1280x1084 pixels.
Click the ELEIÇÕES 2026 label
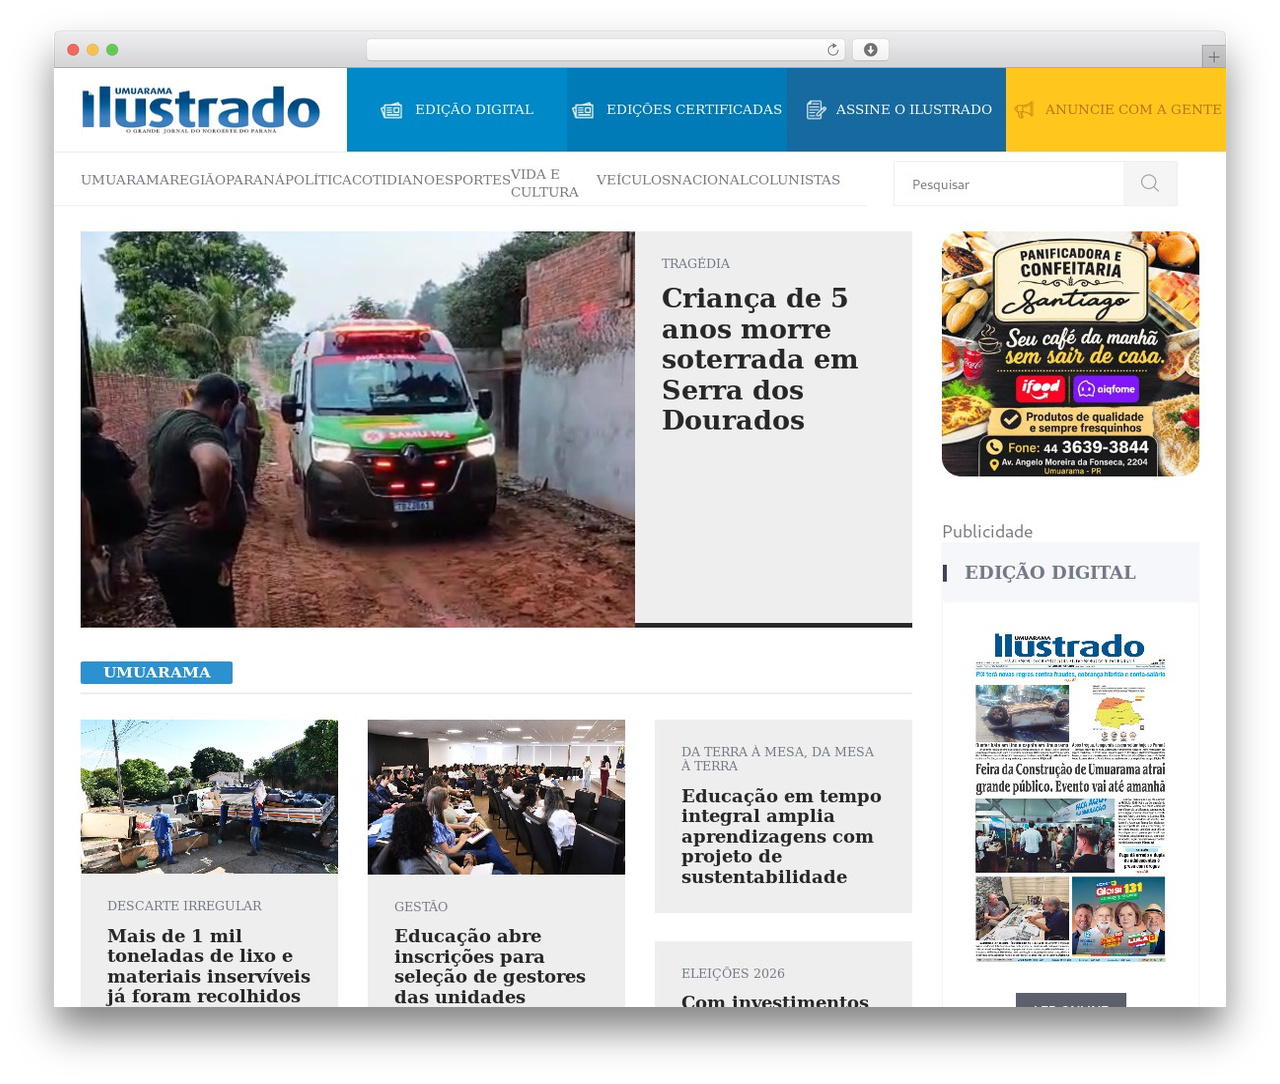[x=733, y=973]
